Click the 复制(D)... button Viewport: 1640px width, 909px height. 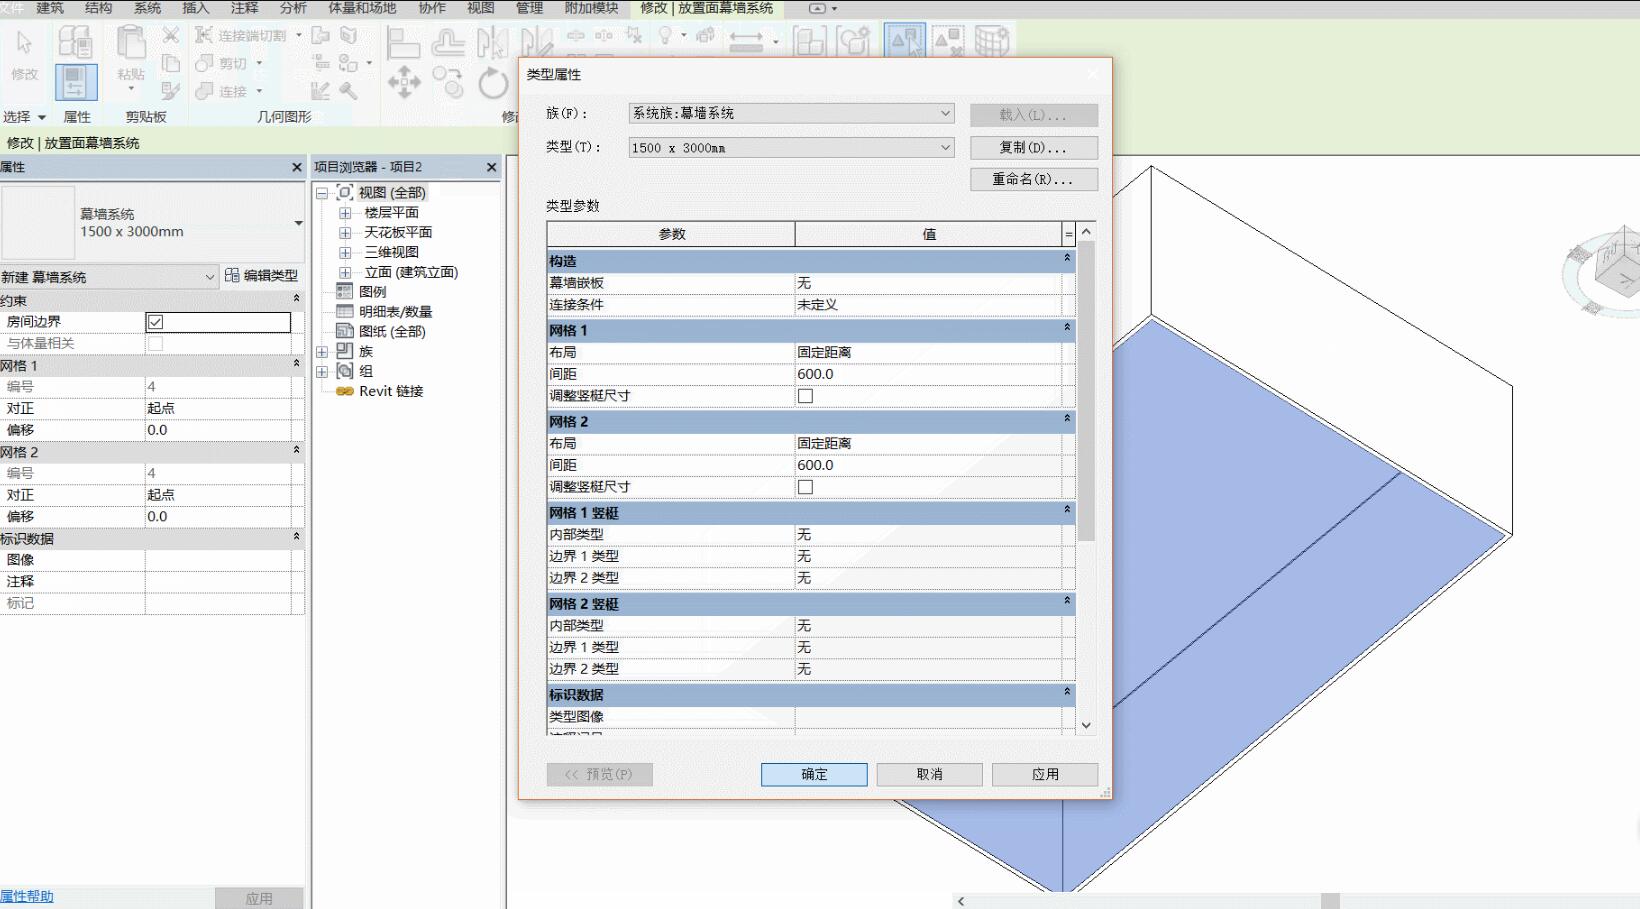coord(1033,148)
